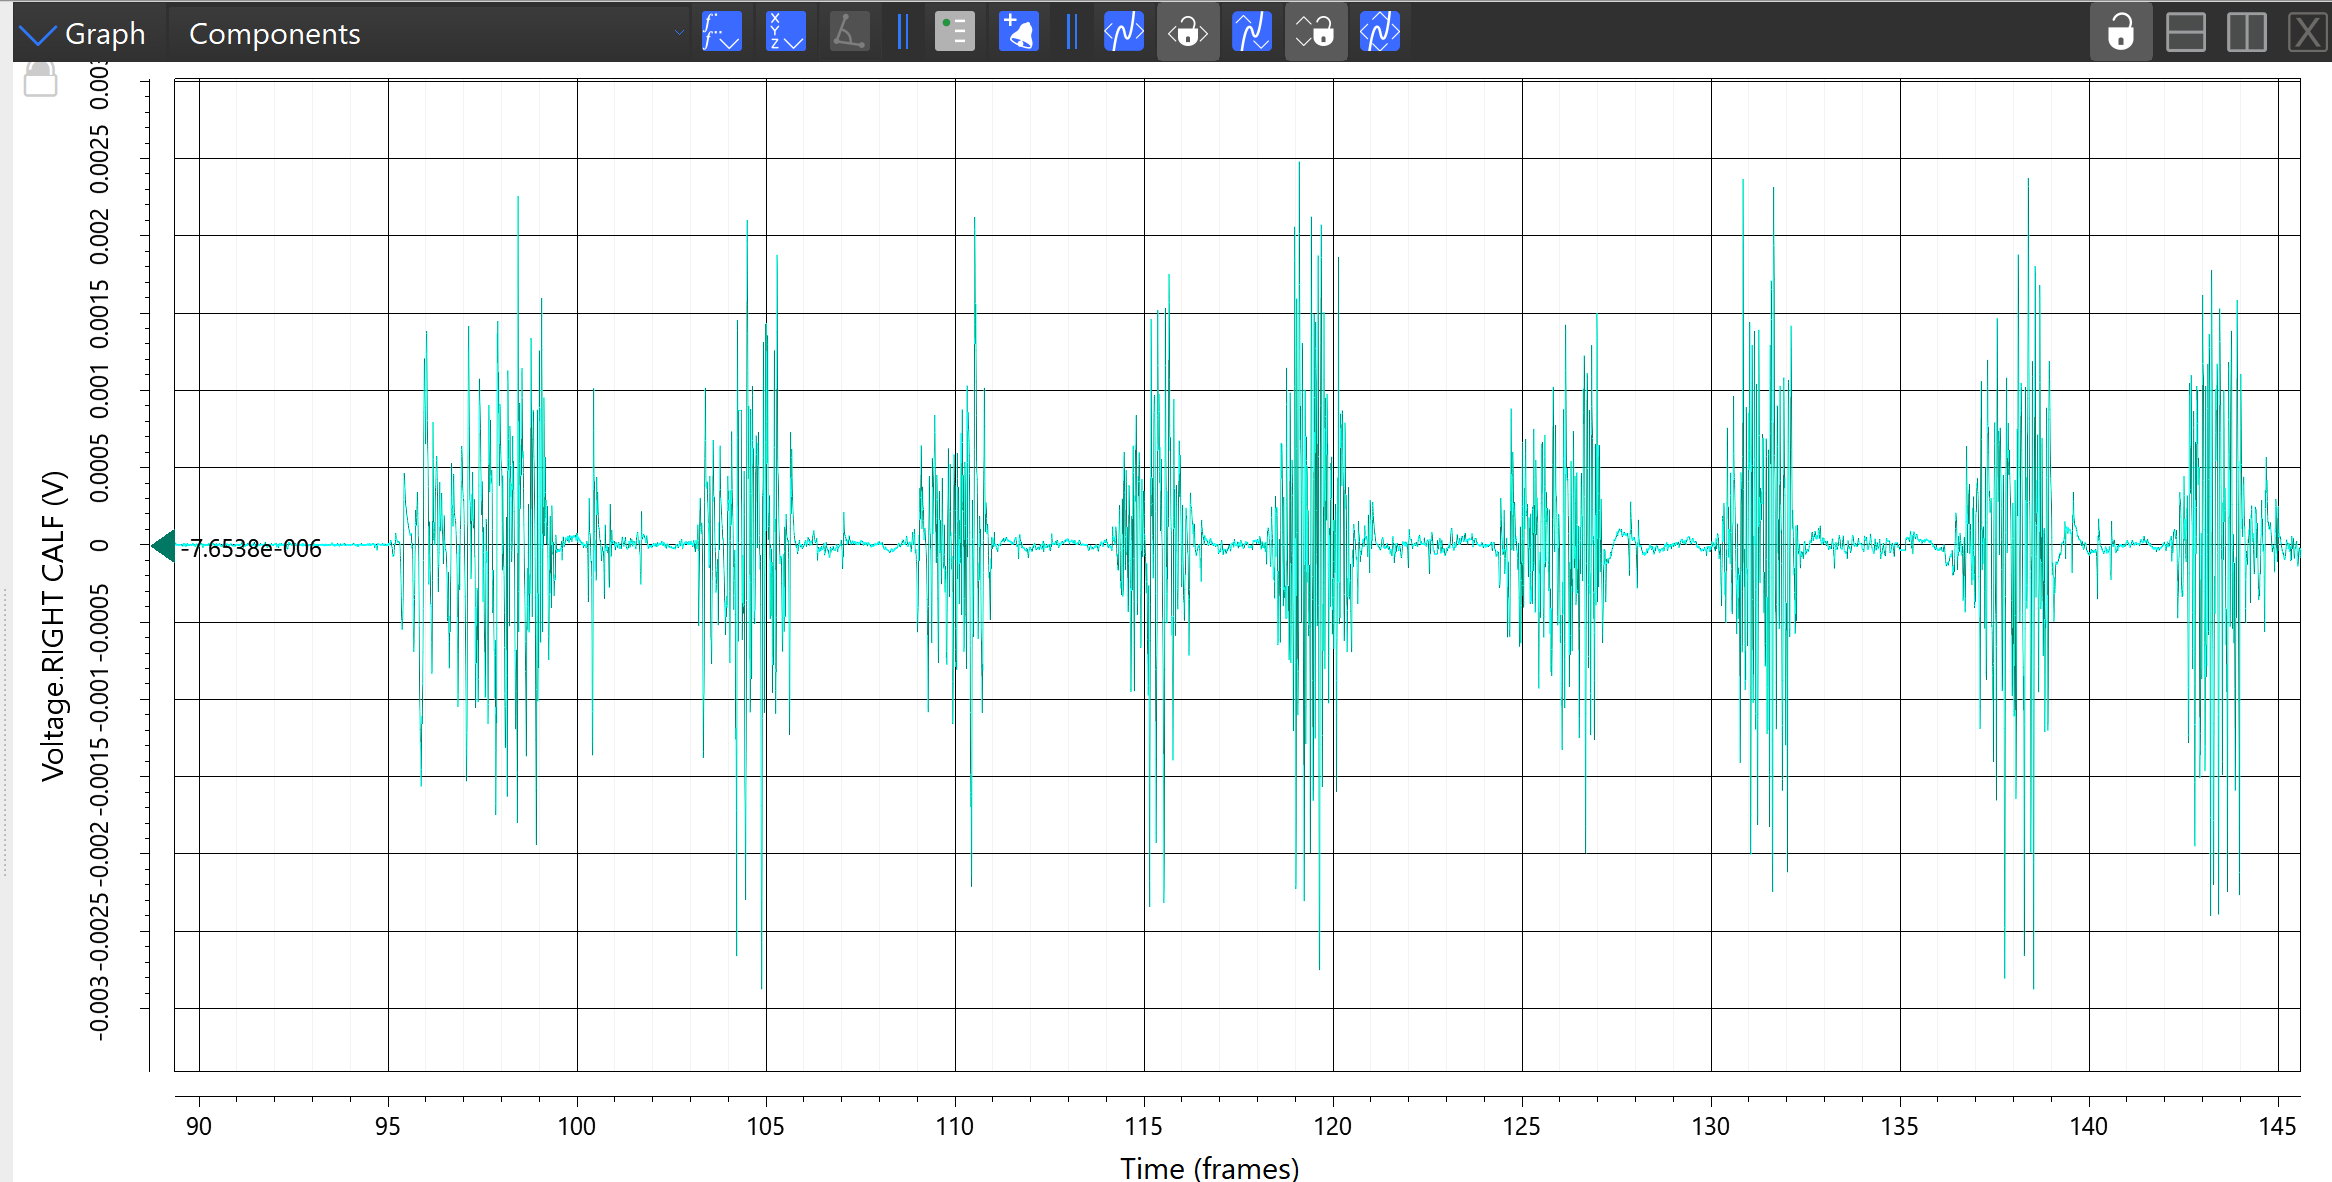Click the greyed-out angle plot icon
Viewport: 2332px width, 1182px height.
click(849, 32)
